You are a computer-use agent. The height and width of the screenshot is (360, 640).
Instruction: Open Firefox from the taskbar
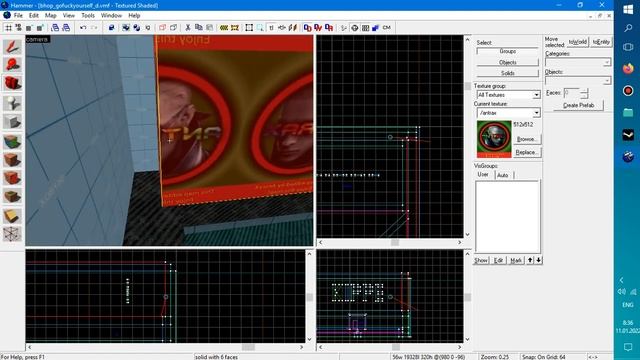click(628, 68)
